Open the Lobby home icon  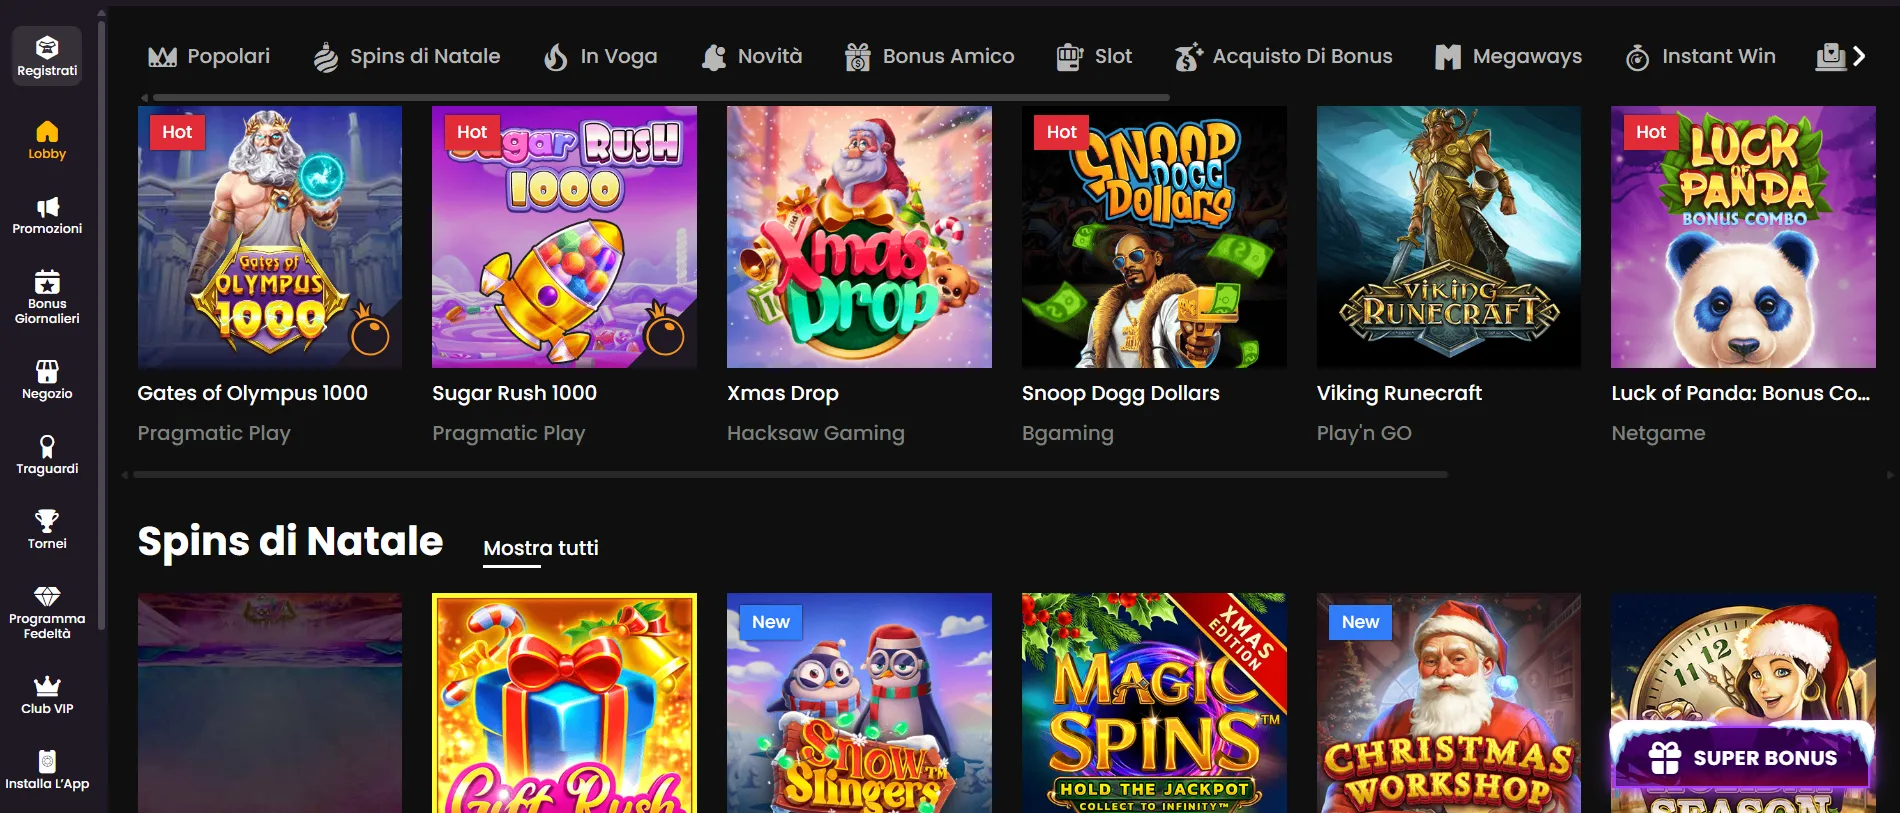(47, 132)
